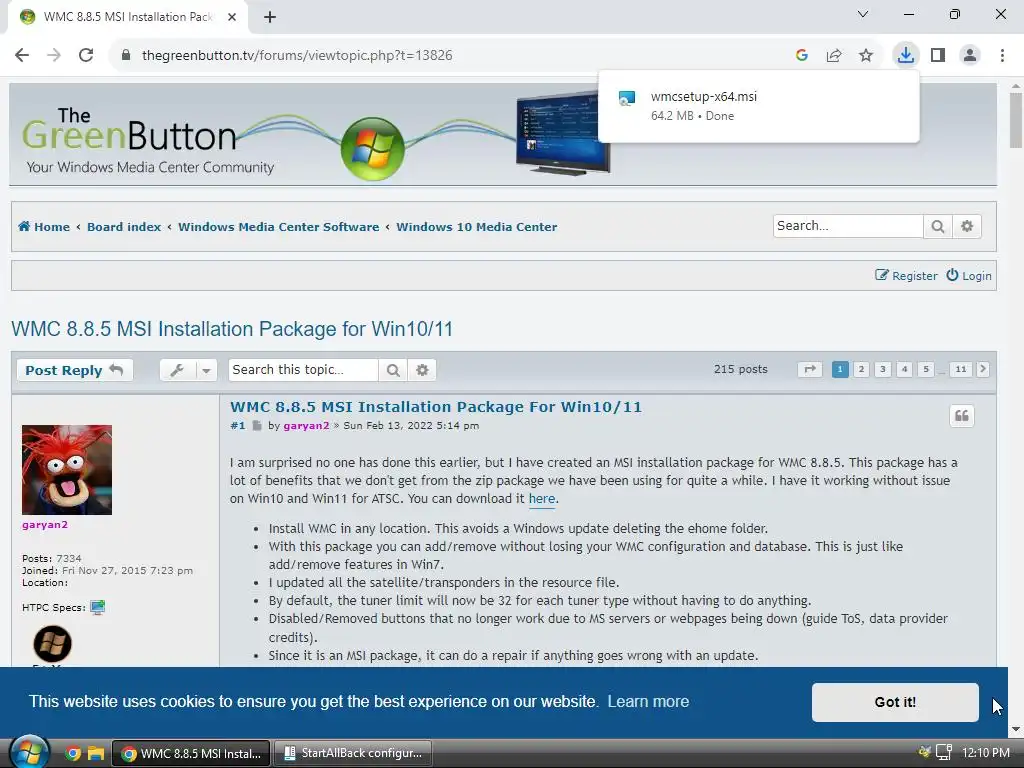Viewport: 1024px width, 768px height.
Task: Click the topic search magnifier icon
Action: (x=393, y=370)
